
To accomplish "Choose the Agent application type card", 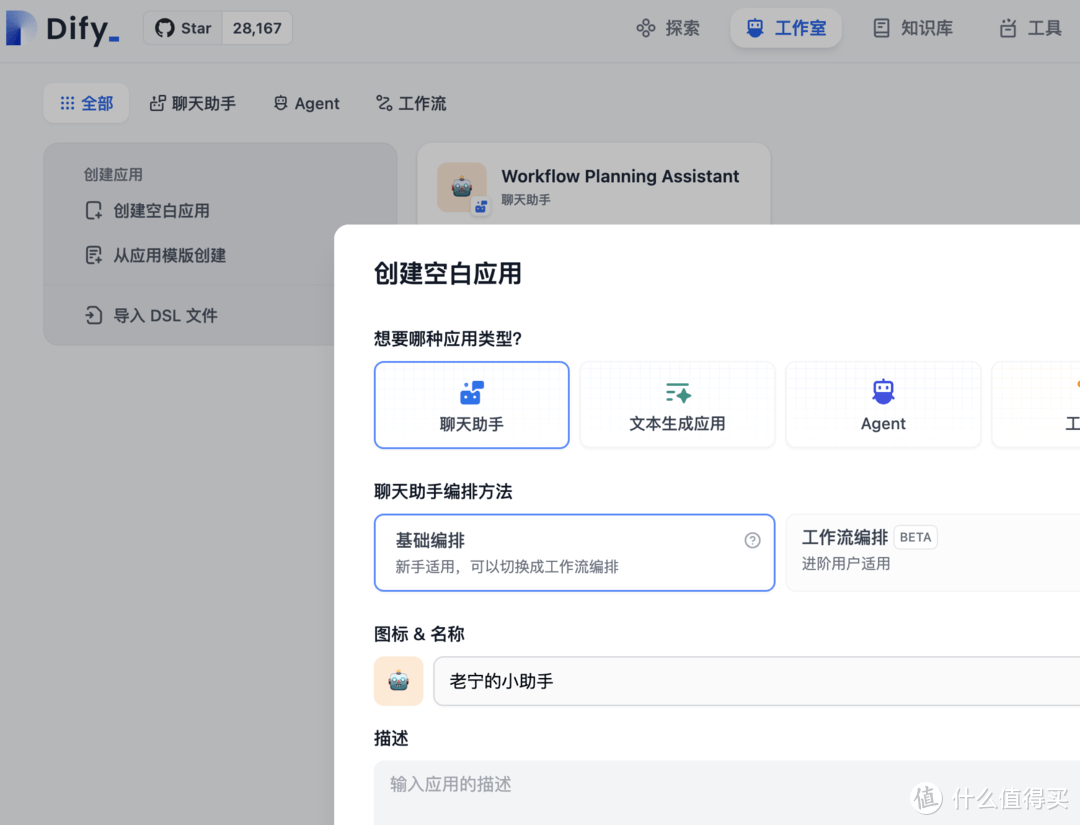I will [x=883, y=405].
